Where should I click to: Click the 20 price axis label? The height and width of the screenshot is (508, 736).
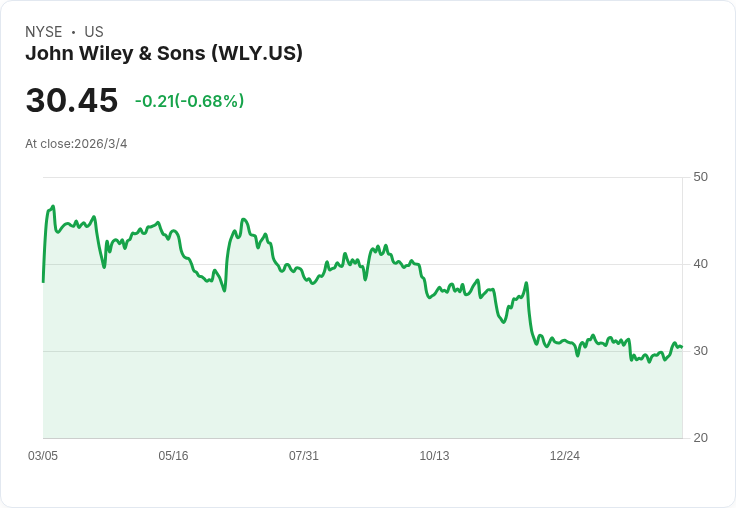(x=700, y=438)
